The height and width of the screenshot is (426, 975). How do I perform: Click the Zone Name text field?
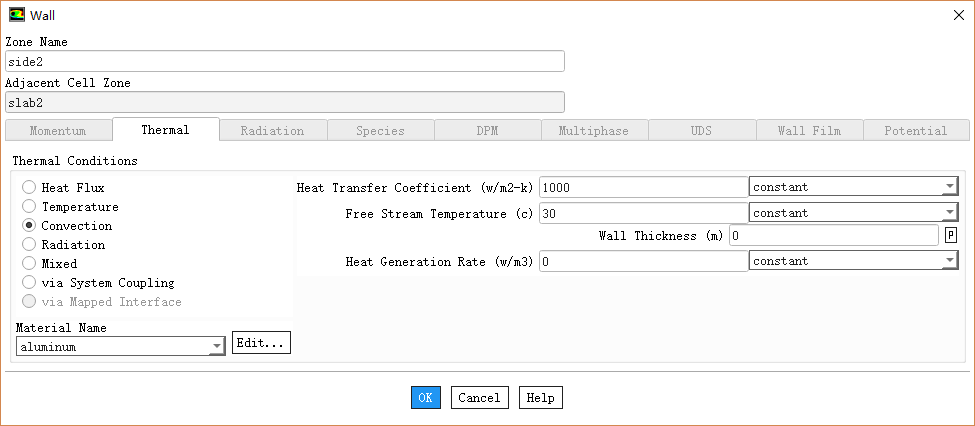(x=285, y=62)
